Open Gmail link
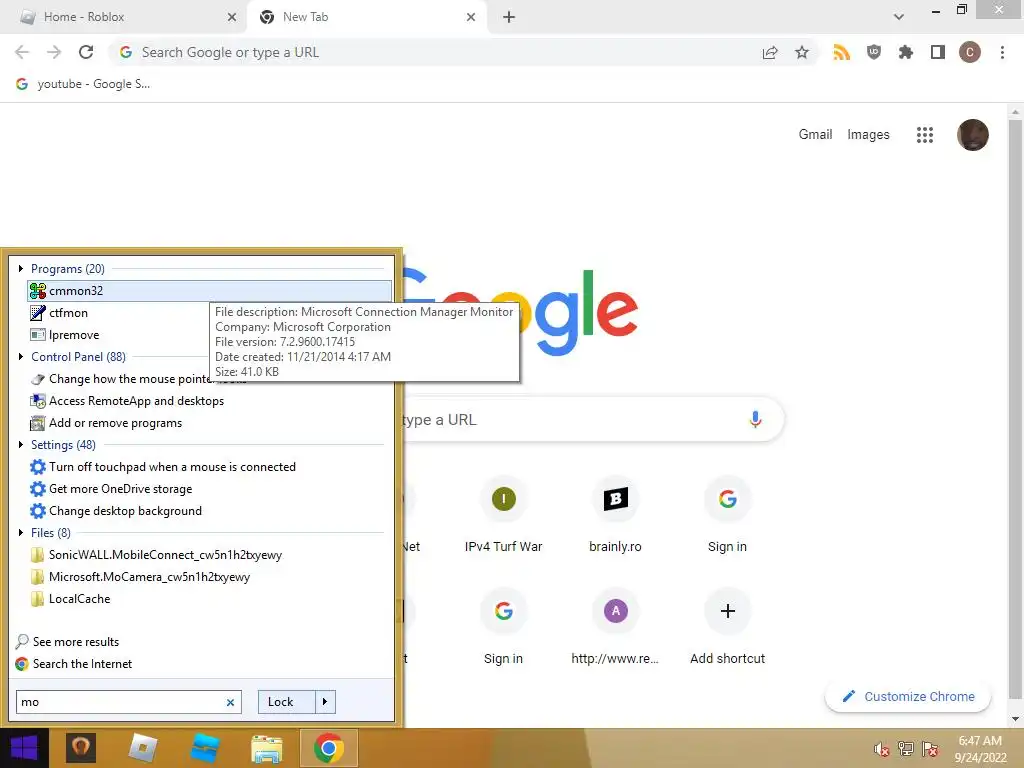The height and width of the screenshot is (768, 1024). (x=815, y=135)
